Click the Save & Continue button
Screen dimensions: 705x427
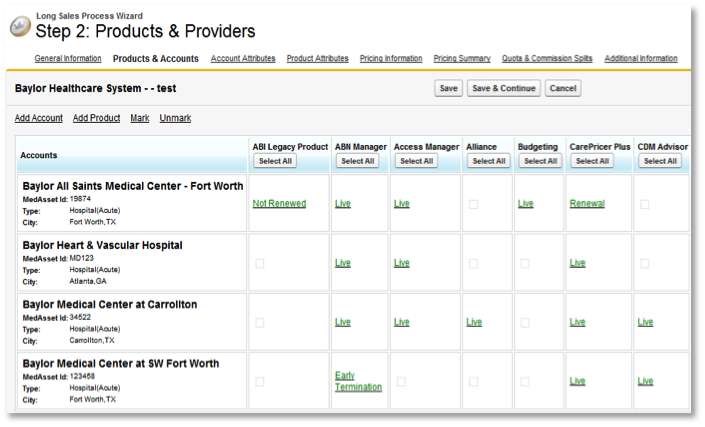(x=503, y=89)
